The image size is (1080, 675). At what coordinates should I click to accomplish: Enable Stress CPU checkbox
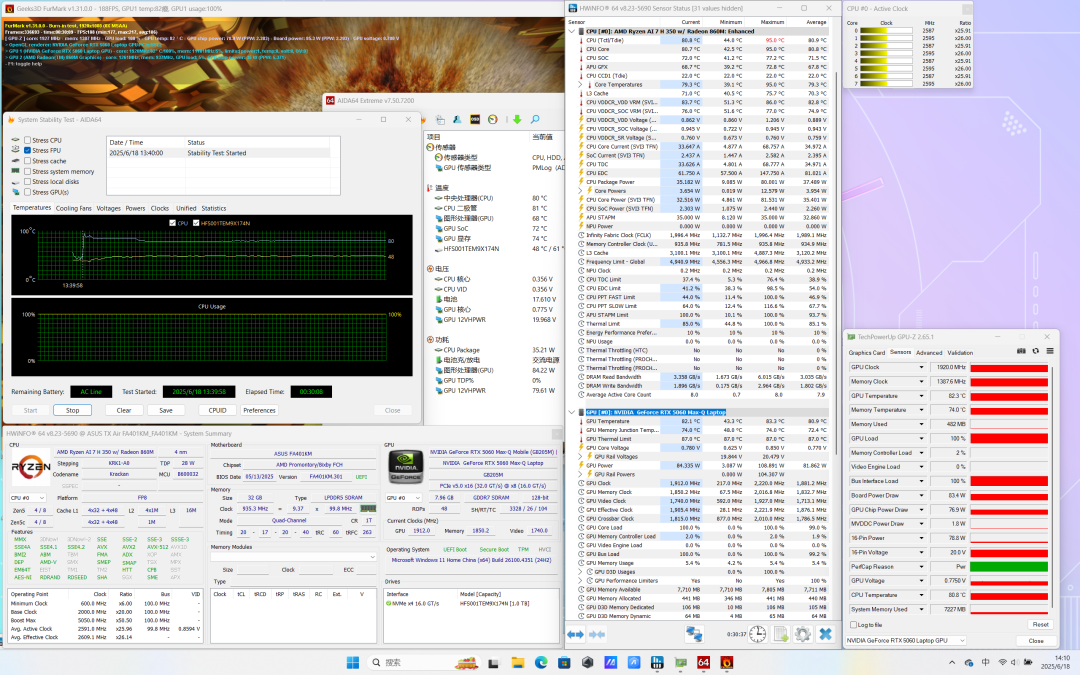28,140
